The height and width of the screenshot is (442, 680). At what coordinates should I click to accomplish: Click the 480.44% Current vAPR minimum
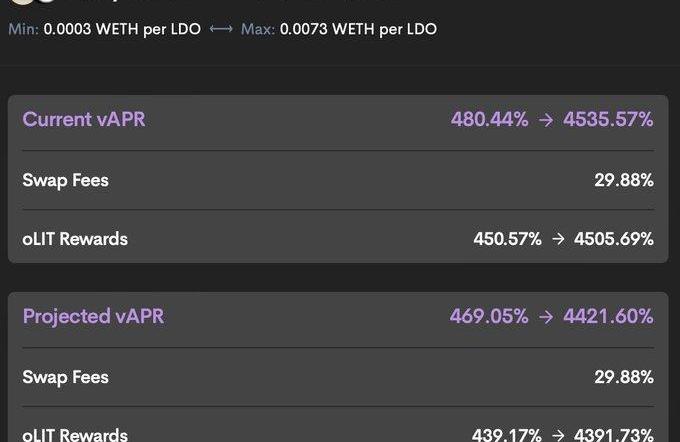click(x=490, y=120)
